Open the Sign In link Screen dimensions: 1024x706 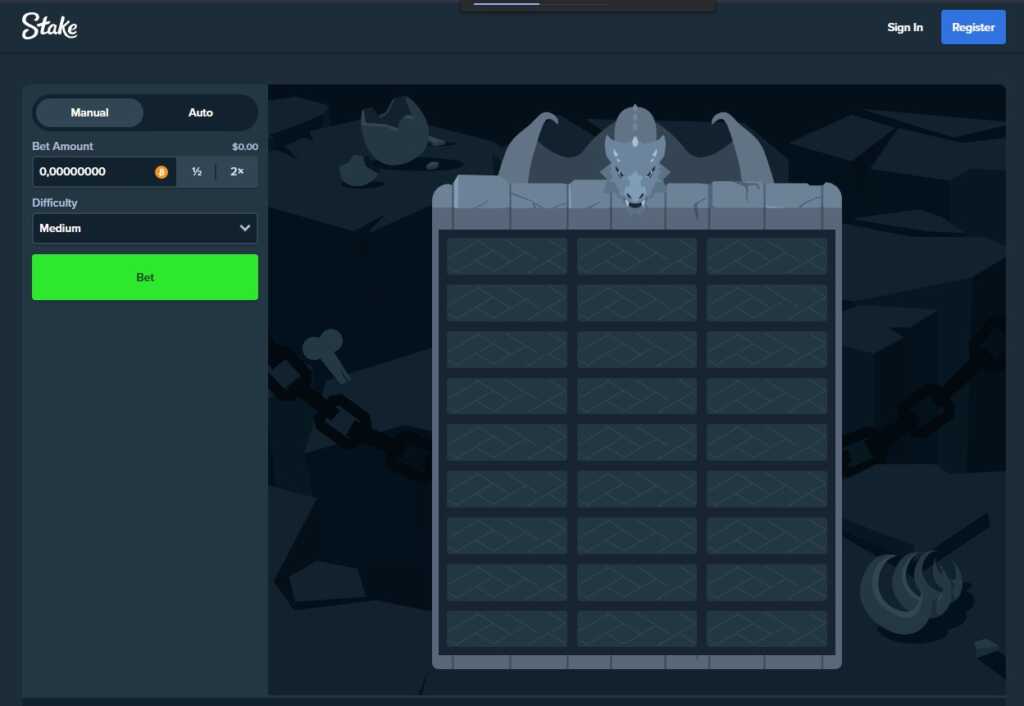[x=904, y=27]
